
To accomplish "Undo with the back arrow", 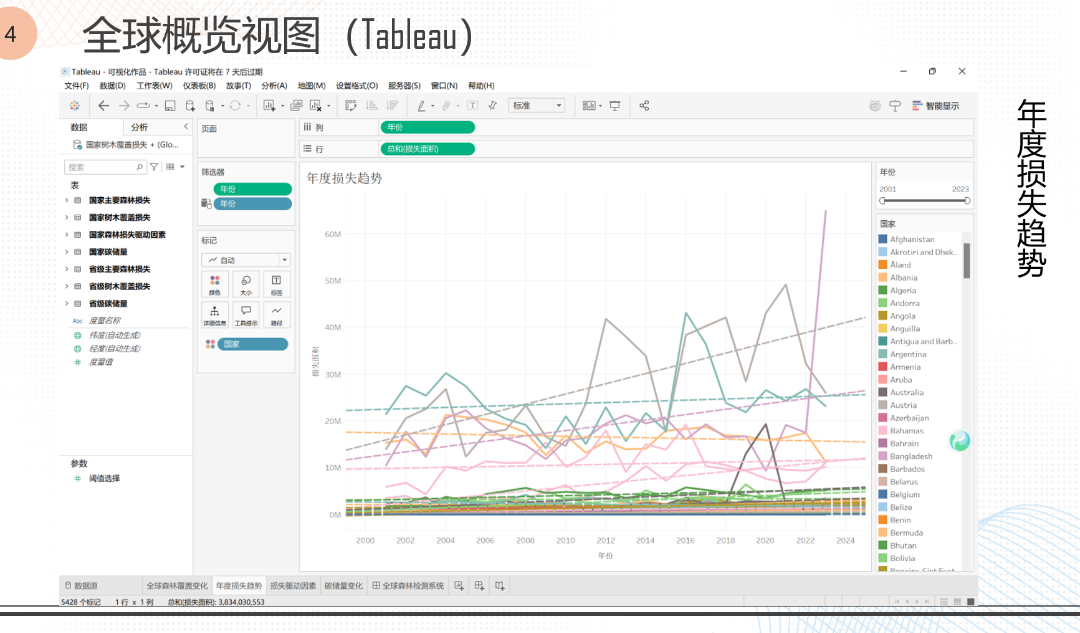I will (x=103, y=105).
